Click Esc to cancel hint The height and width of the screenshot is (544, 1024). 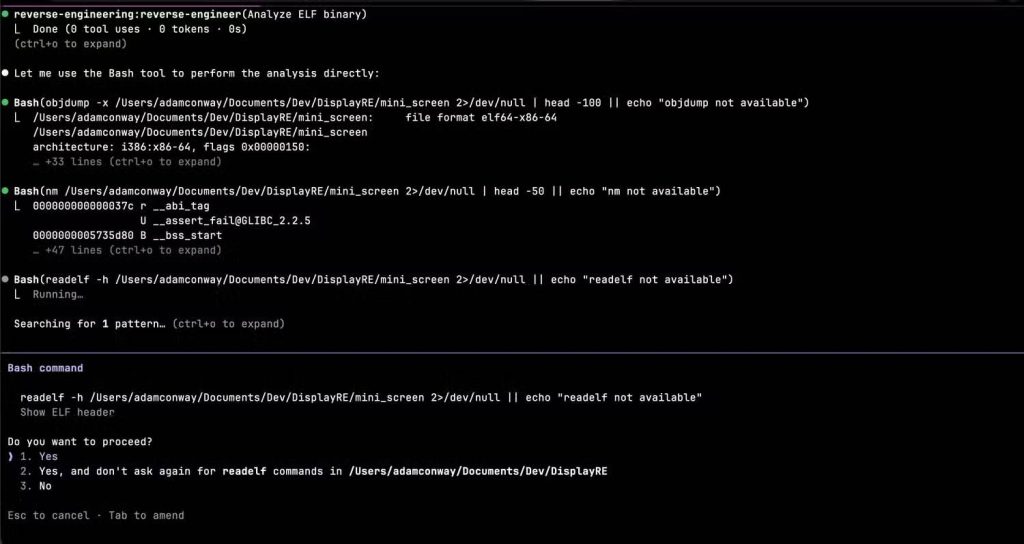click(x=48, y=515)
